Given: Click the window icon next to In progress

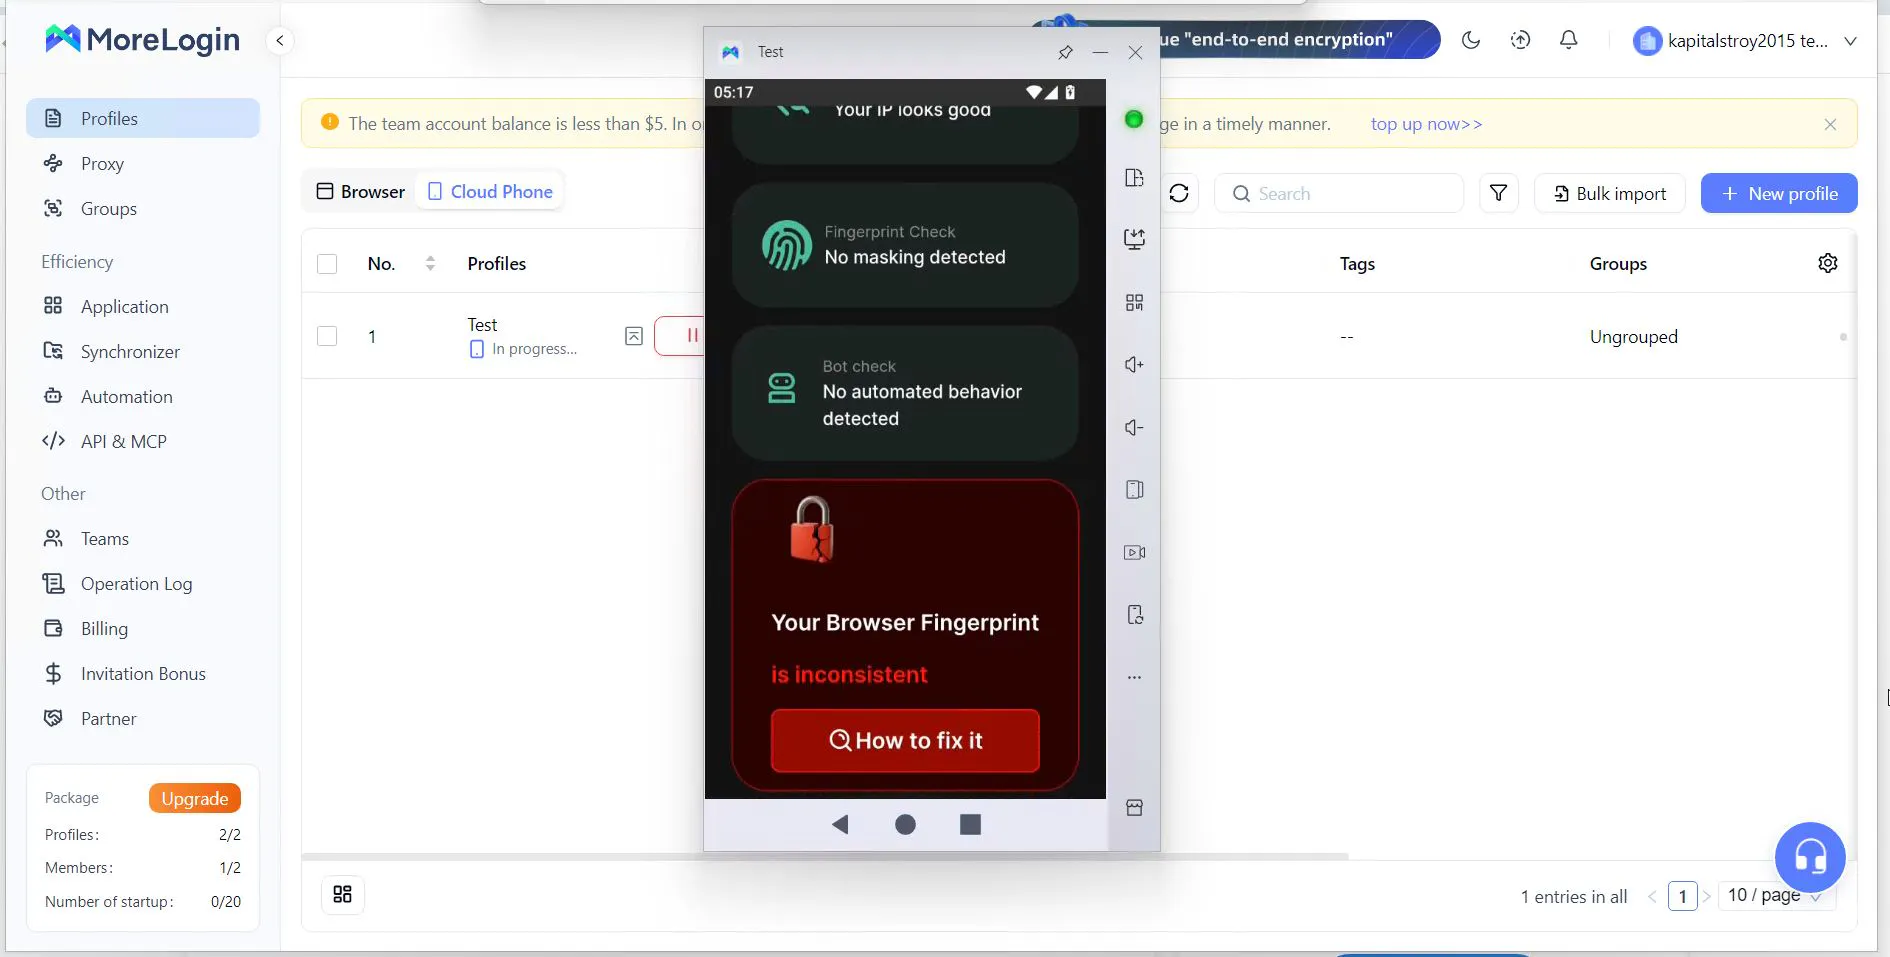Looking at the screenshot, I should click(x=634, y=336).
